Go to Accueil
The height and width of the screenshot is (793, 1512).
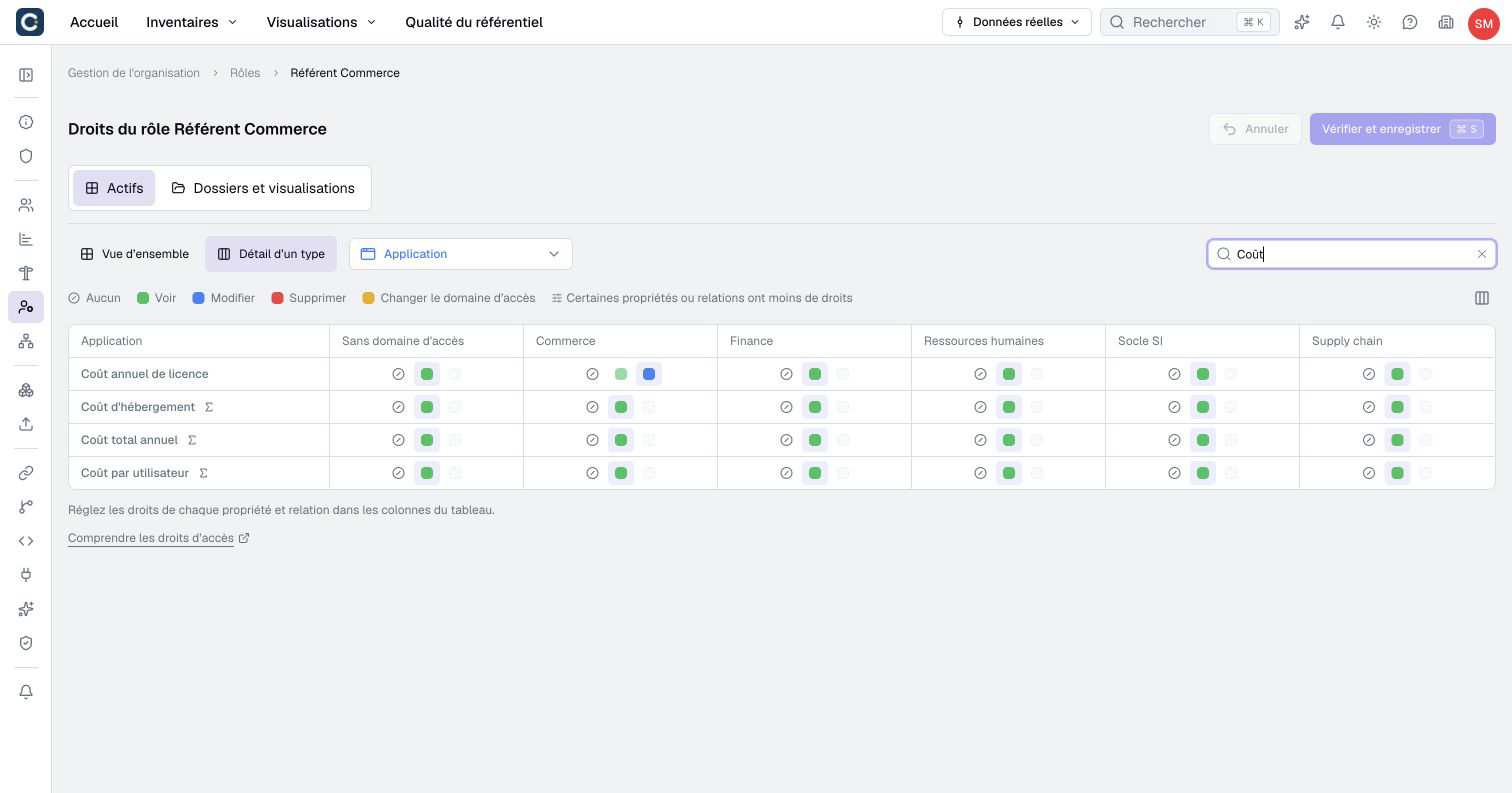tap(94, 22)
